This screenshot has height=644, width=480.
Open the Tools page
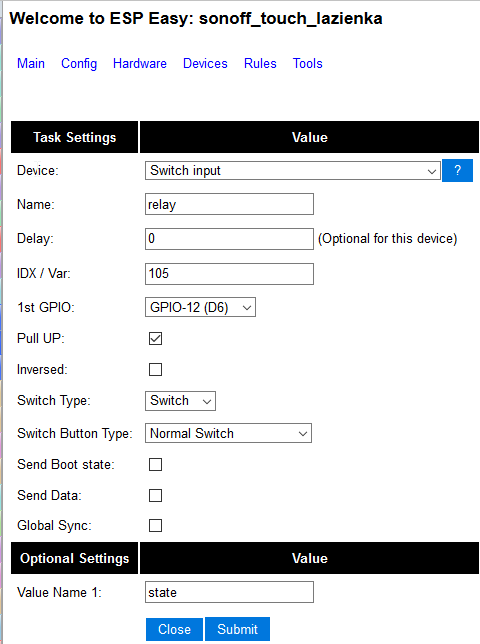click(x=308, y=64)
